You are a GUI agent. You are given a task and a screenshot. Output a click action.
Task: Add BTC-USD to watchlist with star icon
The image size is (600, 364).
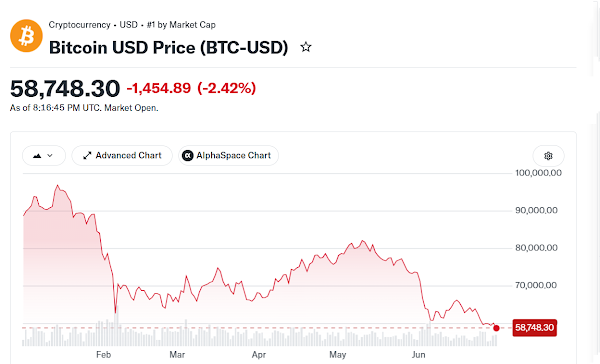coord(306,47)
